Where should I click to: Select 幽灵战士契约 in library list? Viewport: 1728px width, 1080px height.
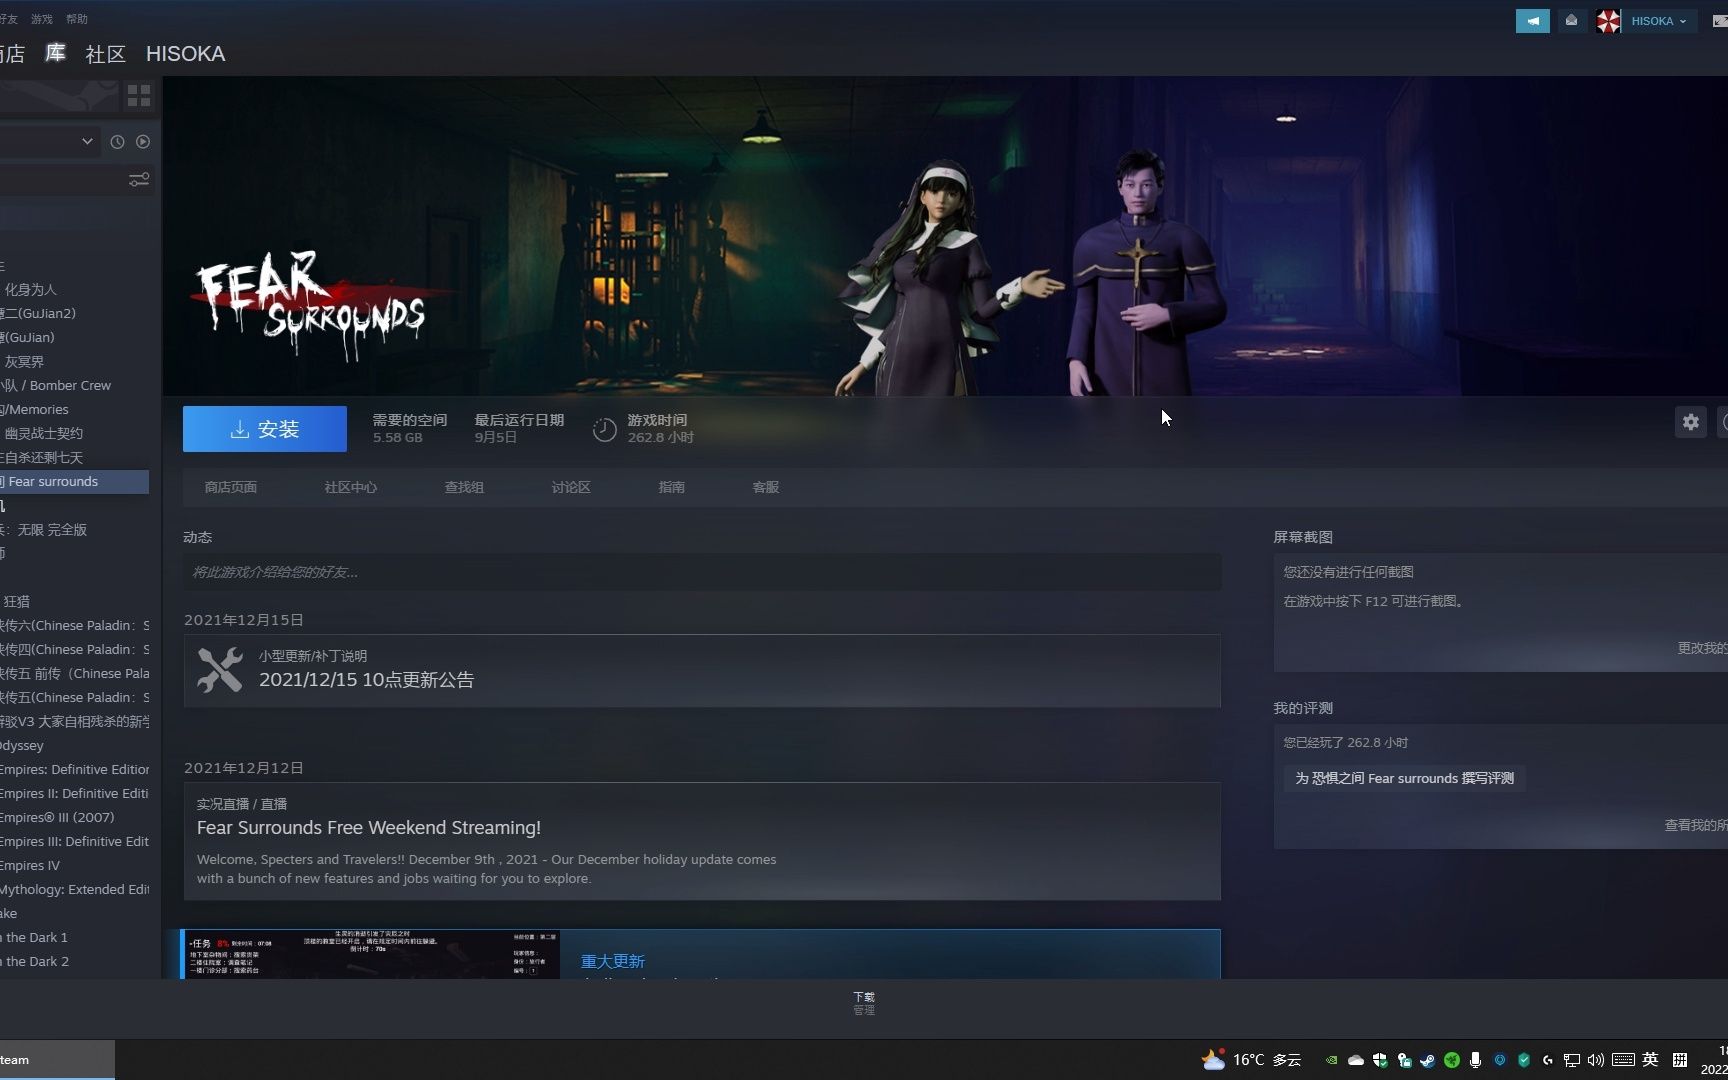tap(44, 434)
